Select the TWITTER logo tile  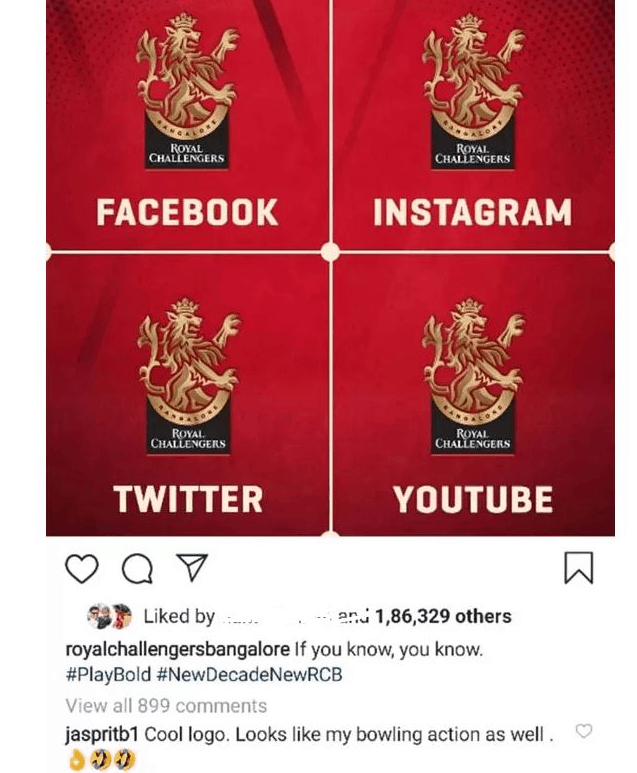[187, 394]
